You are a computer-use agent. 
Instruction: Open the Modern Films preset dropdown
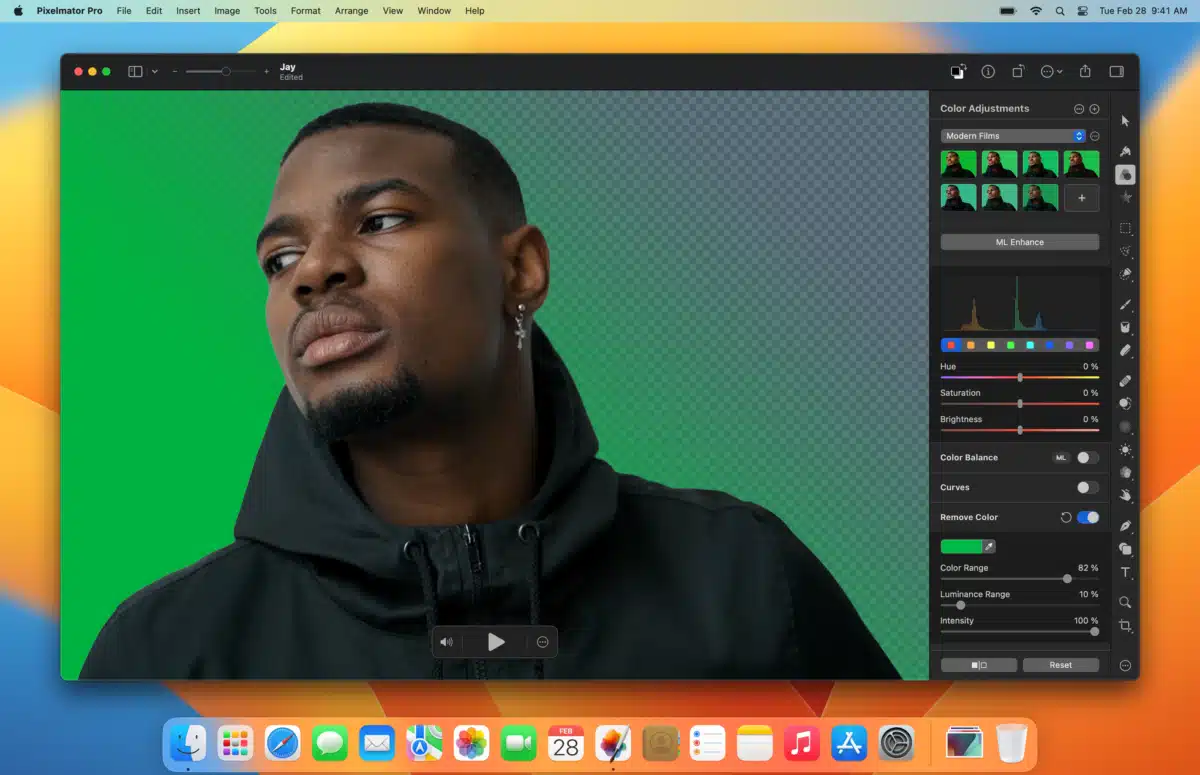[x=1014, y=136]
